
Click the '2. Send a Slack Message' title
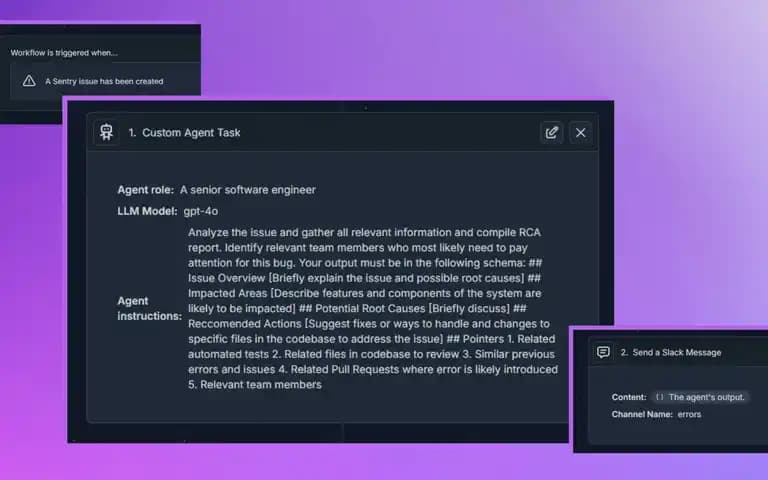[671, 352]
